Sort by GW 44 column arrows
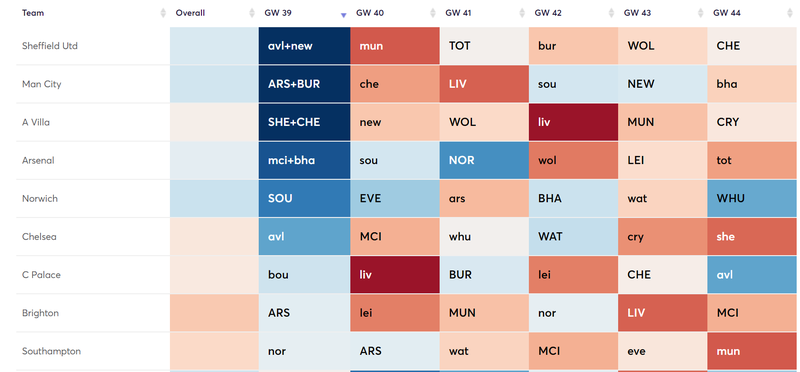 tap(791, 13)
